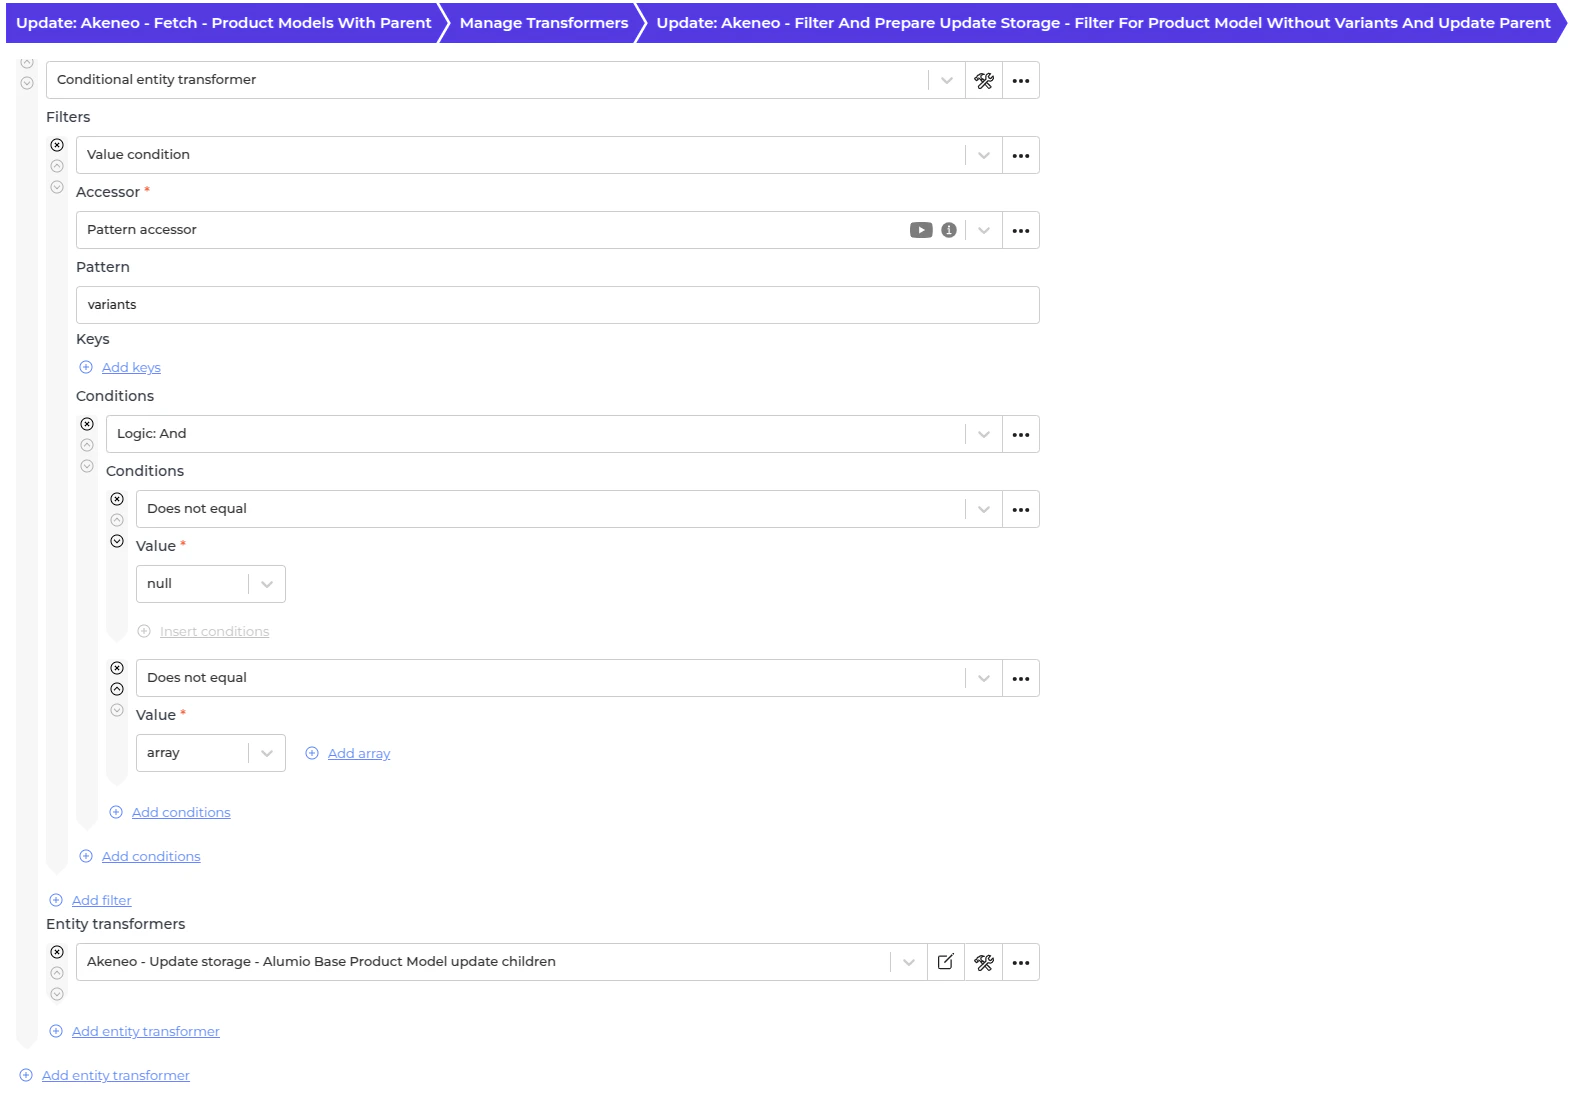Focus the Pattern field containing variants
This screenshot has height=1114, width=1580.
558,305
